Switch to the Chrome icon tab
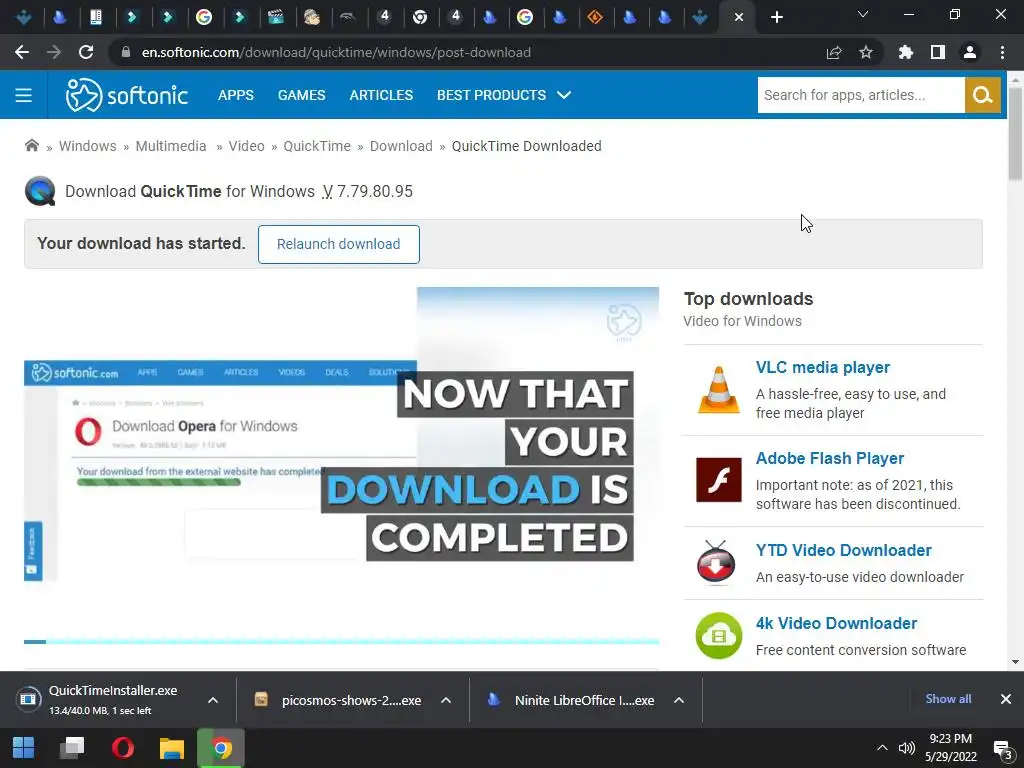Viewport: 1024px width, 768px height. [420, 17]
